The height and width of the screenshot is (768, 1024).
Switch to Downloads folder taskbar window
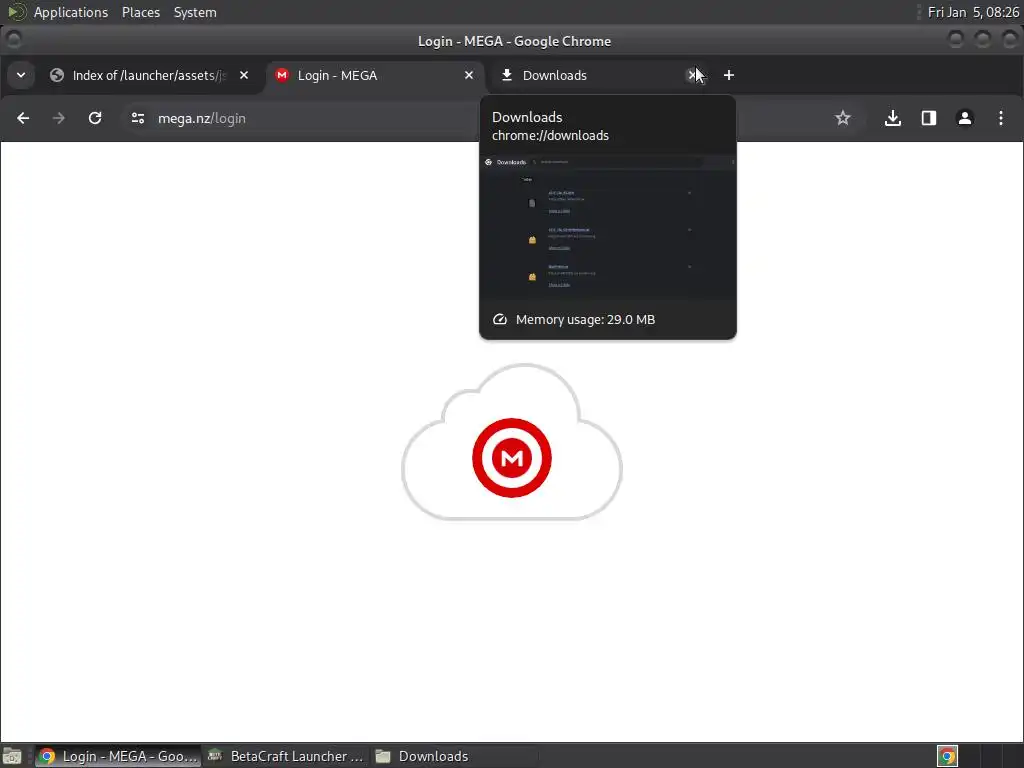click(x=454, y=756)
